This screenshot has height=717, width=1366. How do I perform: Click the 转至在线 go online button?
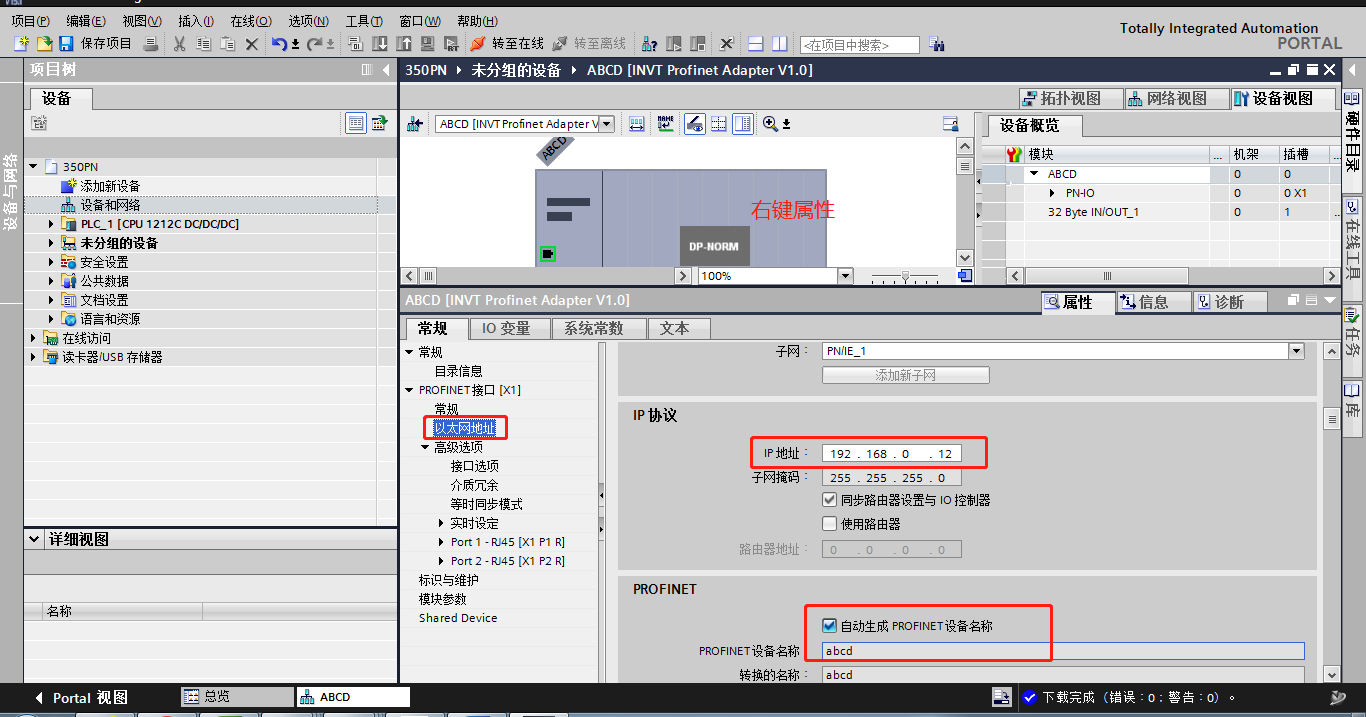click(x=507, y=44)
